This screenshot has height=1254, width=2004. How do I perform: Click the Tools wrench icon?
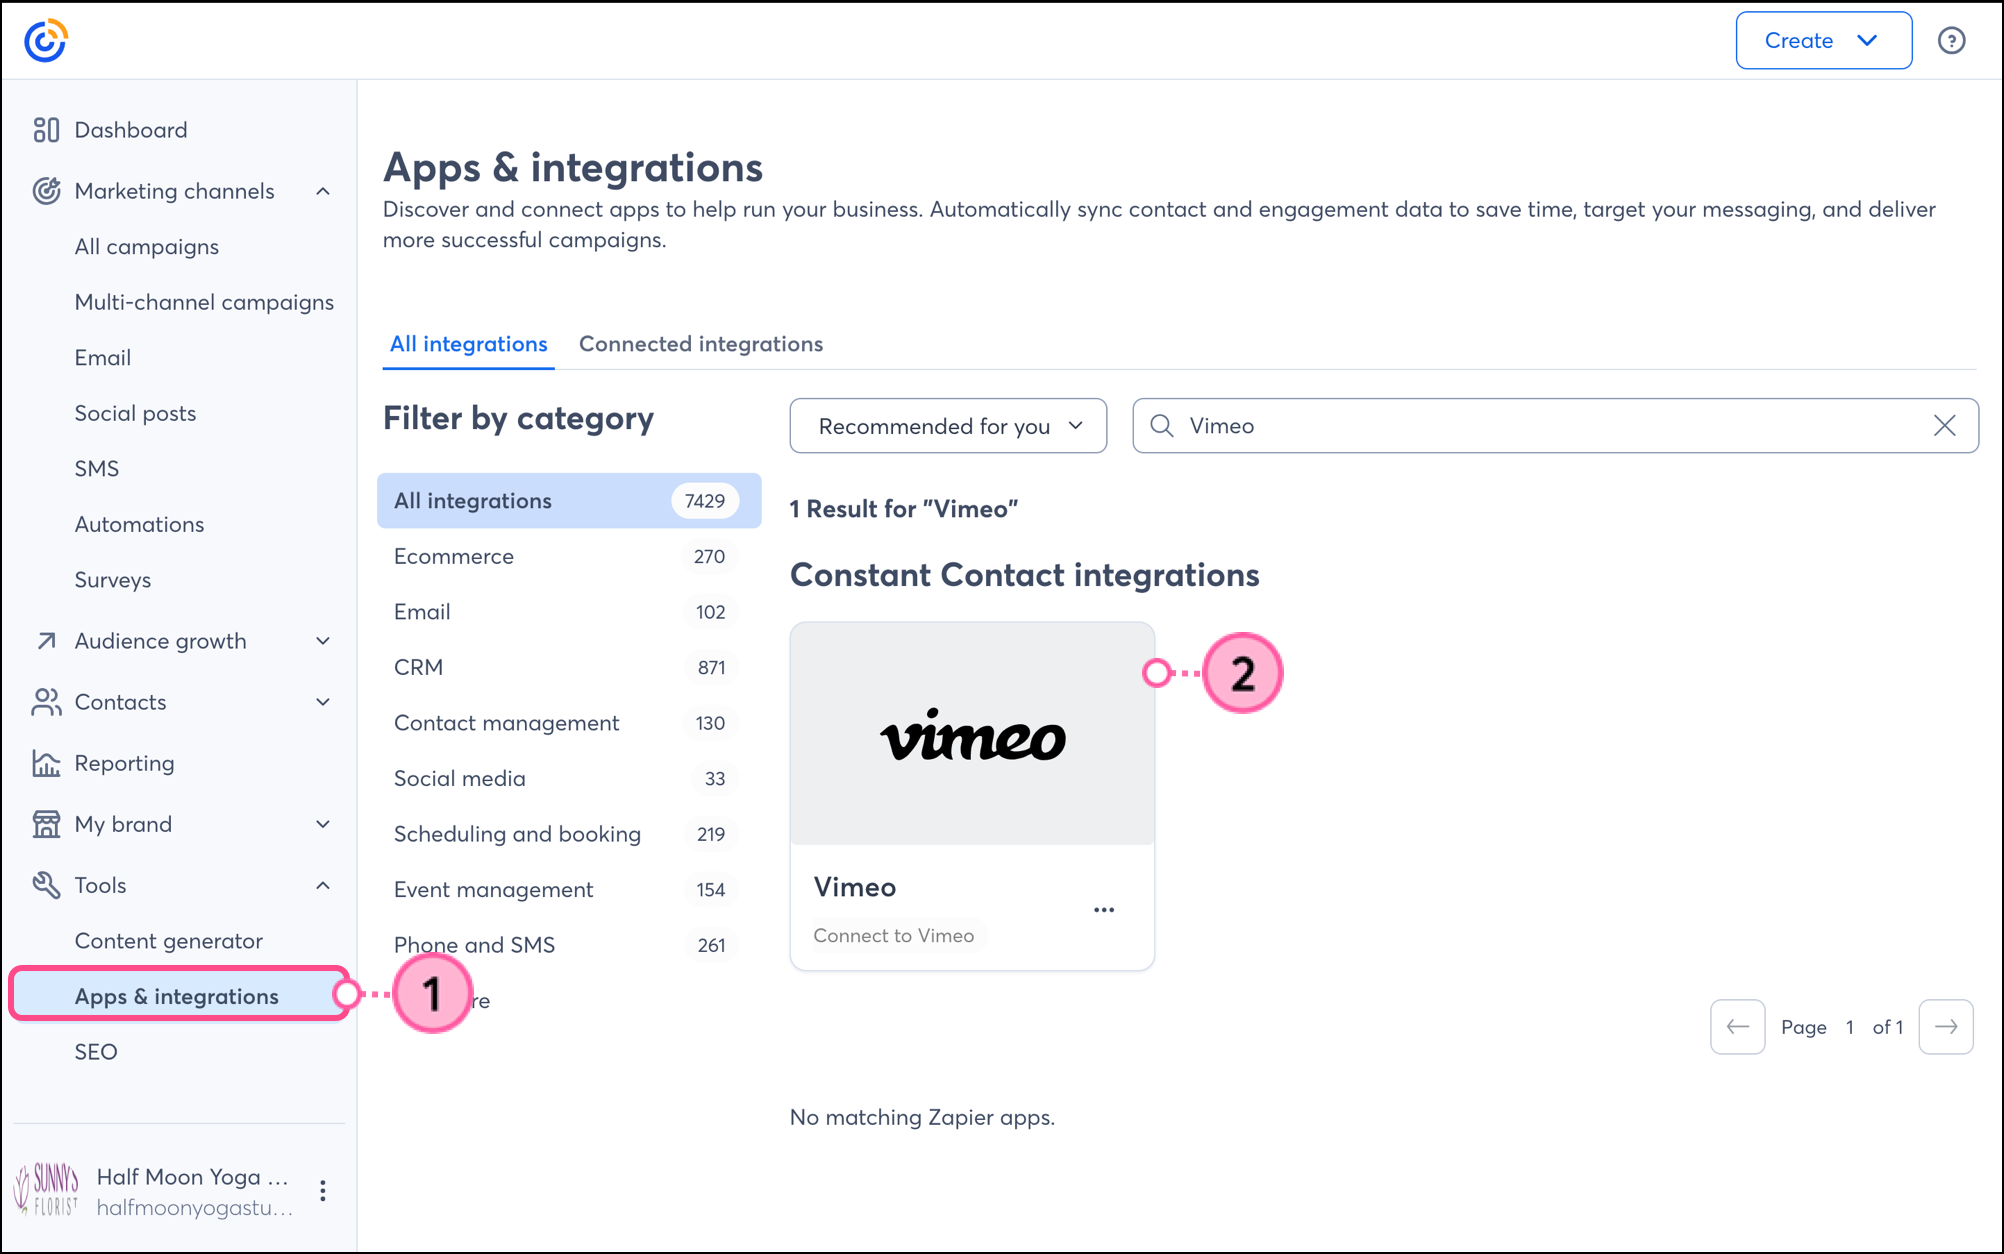(46, 885)
